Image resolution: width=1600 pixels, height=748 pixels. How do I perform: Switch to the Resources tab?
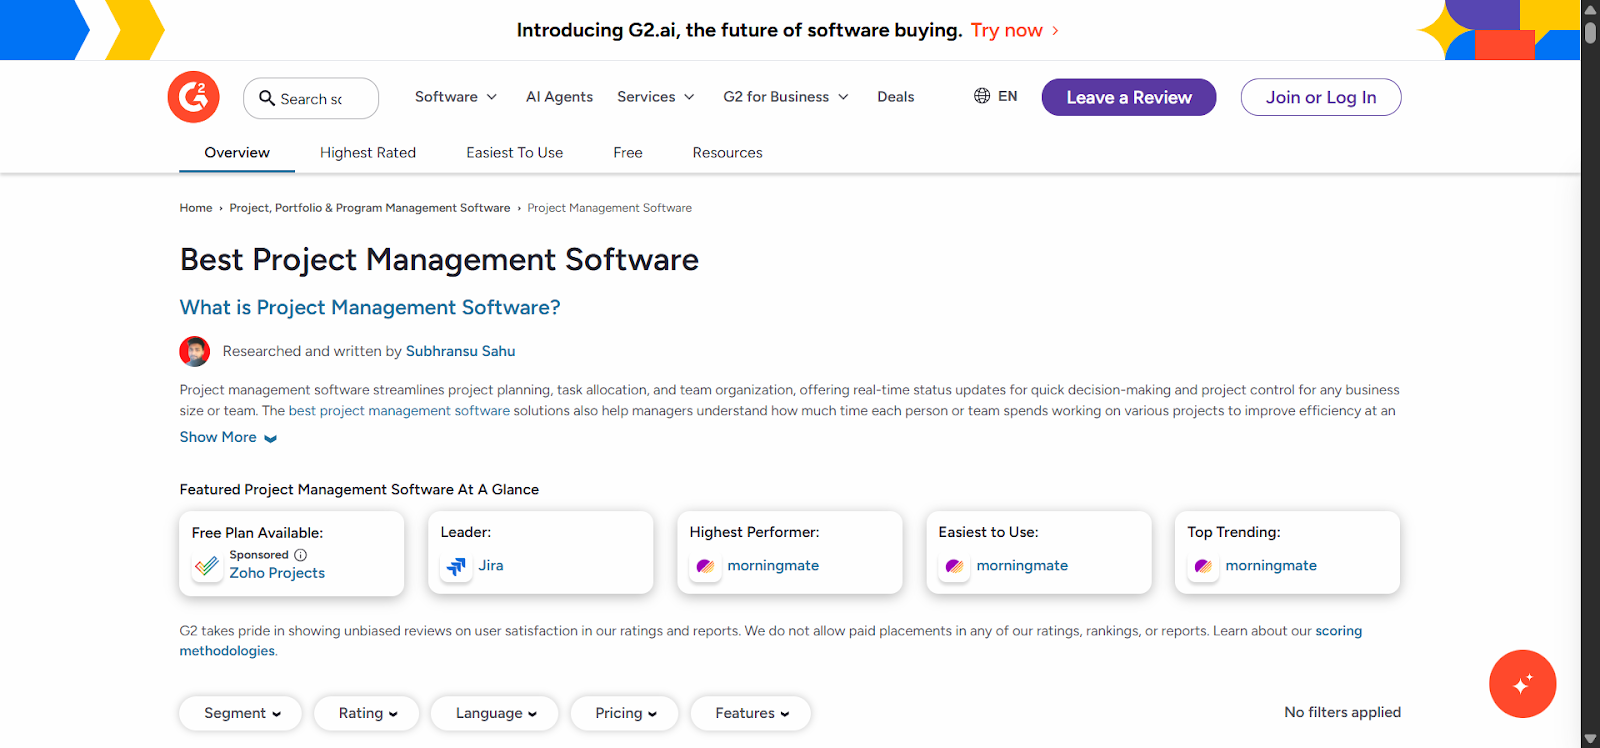[727, 153]
